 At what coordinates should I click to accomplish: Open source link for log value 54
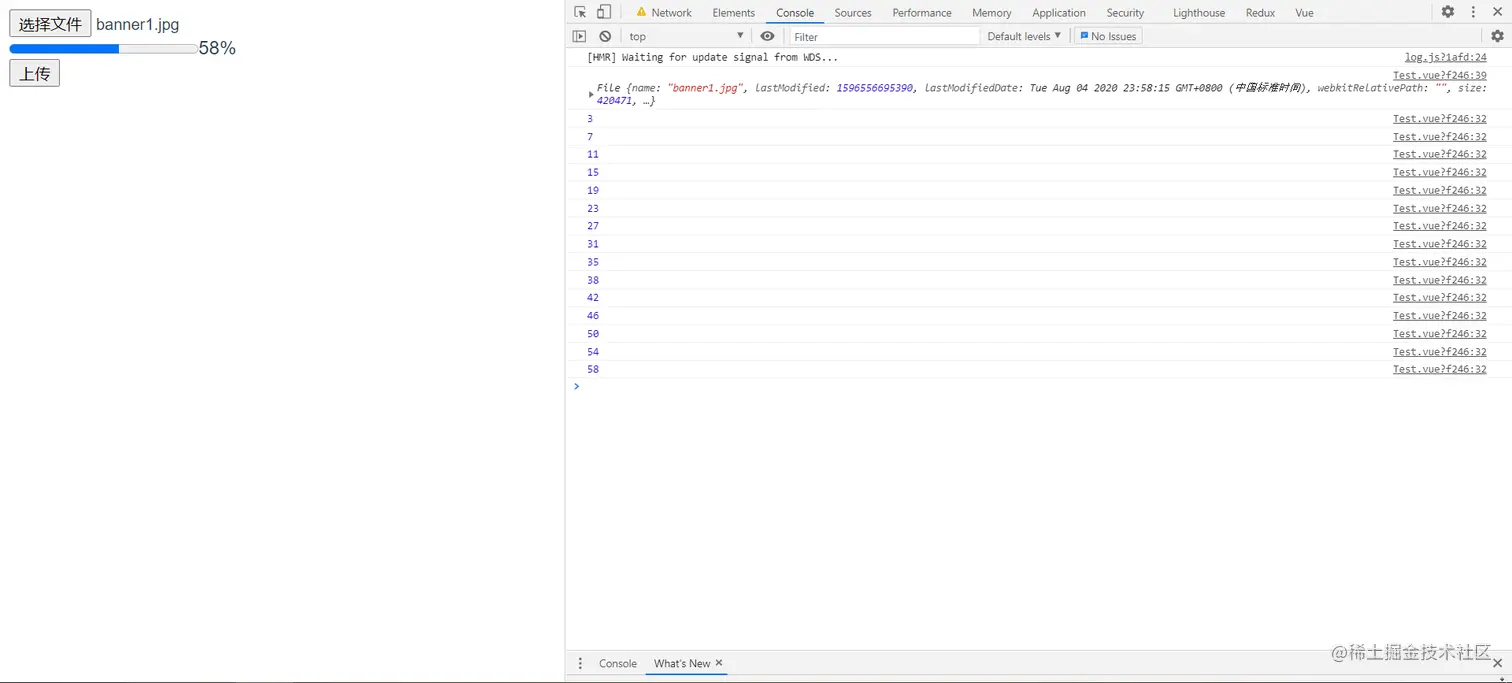tap(1439, 351)
